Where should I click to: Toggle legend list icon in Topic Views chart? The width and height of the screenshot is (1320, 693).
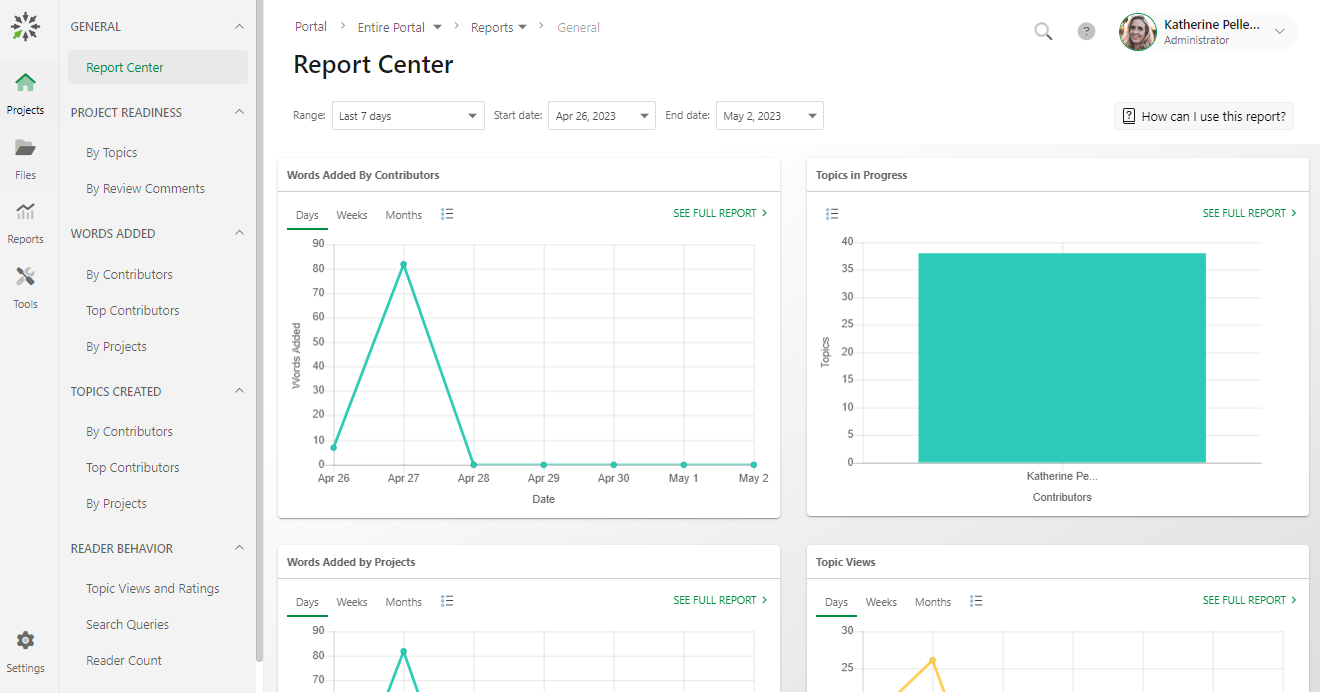[x=977, y=601]
